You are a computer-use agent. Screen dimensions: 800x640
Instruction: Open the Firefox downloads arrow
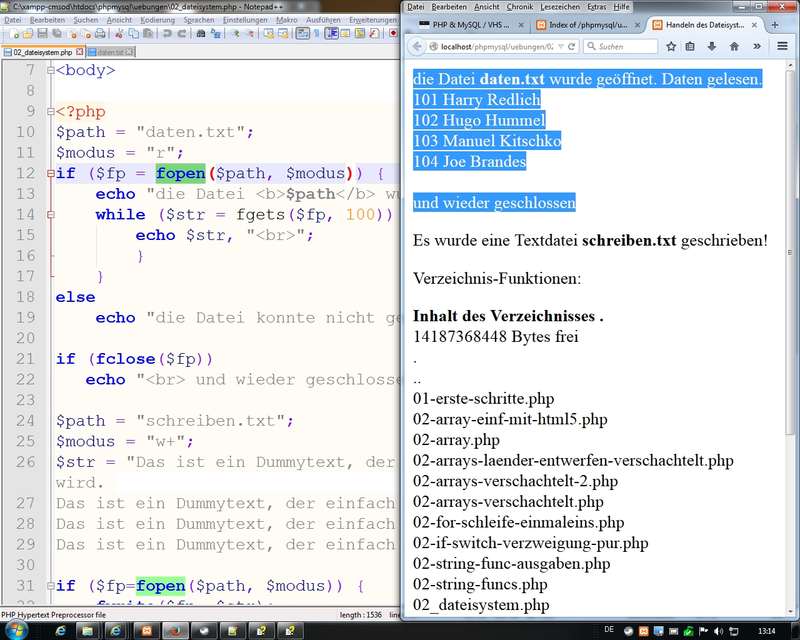[x=712, y=46]
